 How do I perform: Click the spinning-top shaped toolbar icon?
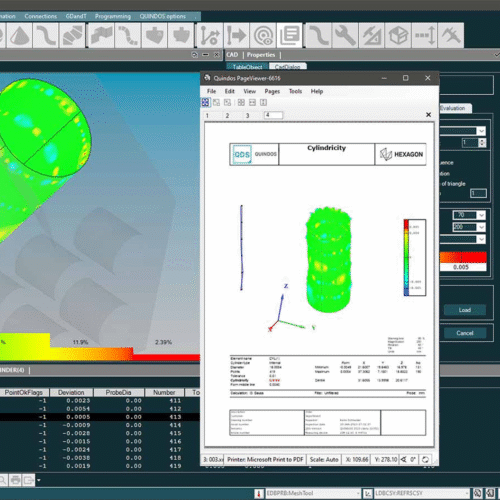[154, 35]
